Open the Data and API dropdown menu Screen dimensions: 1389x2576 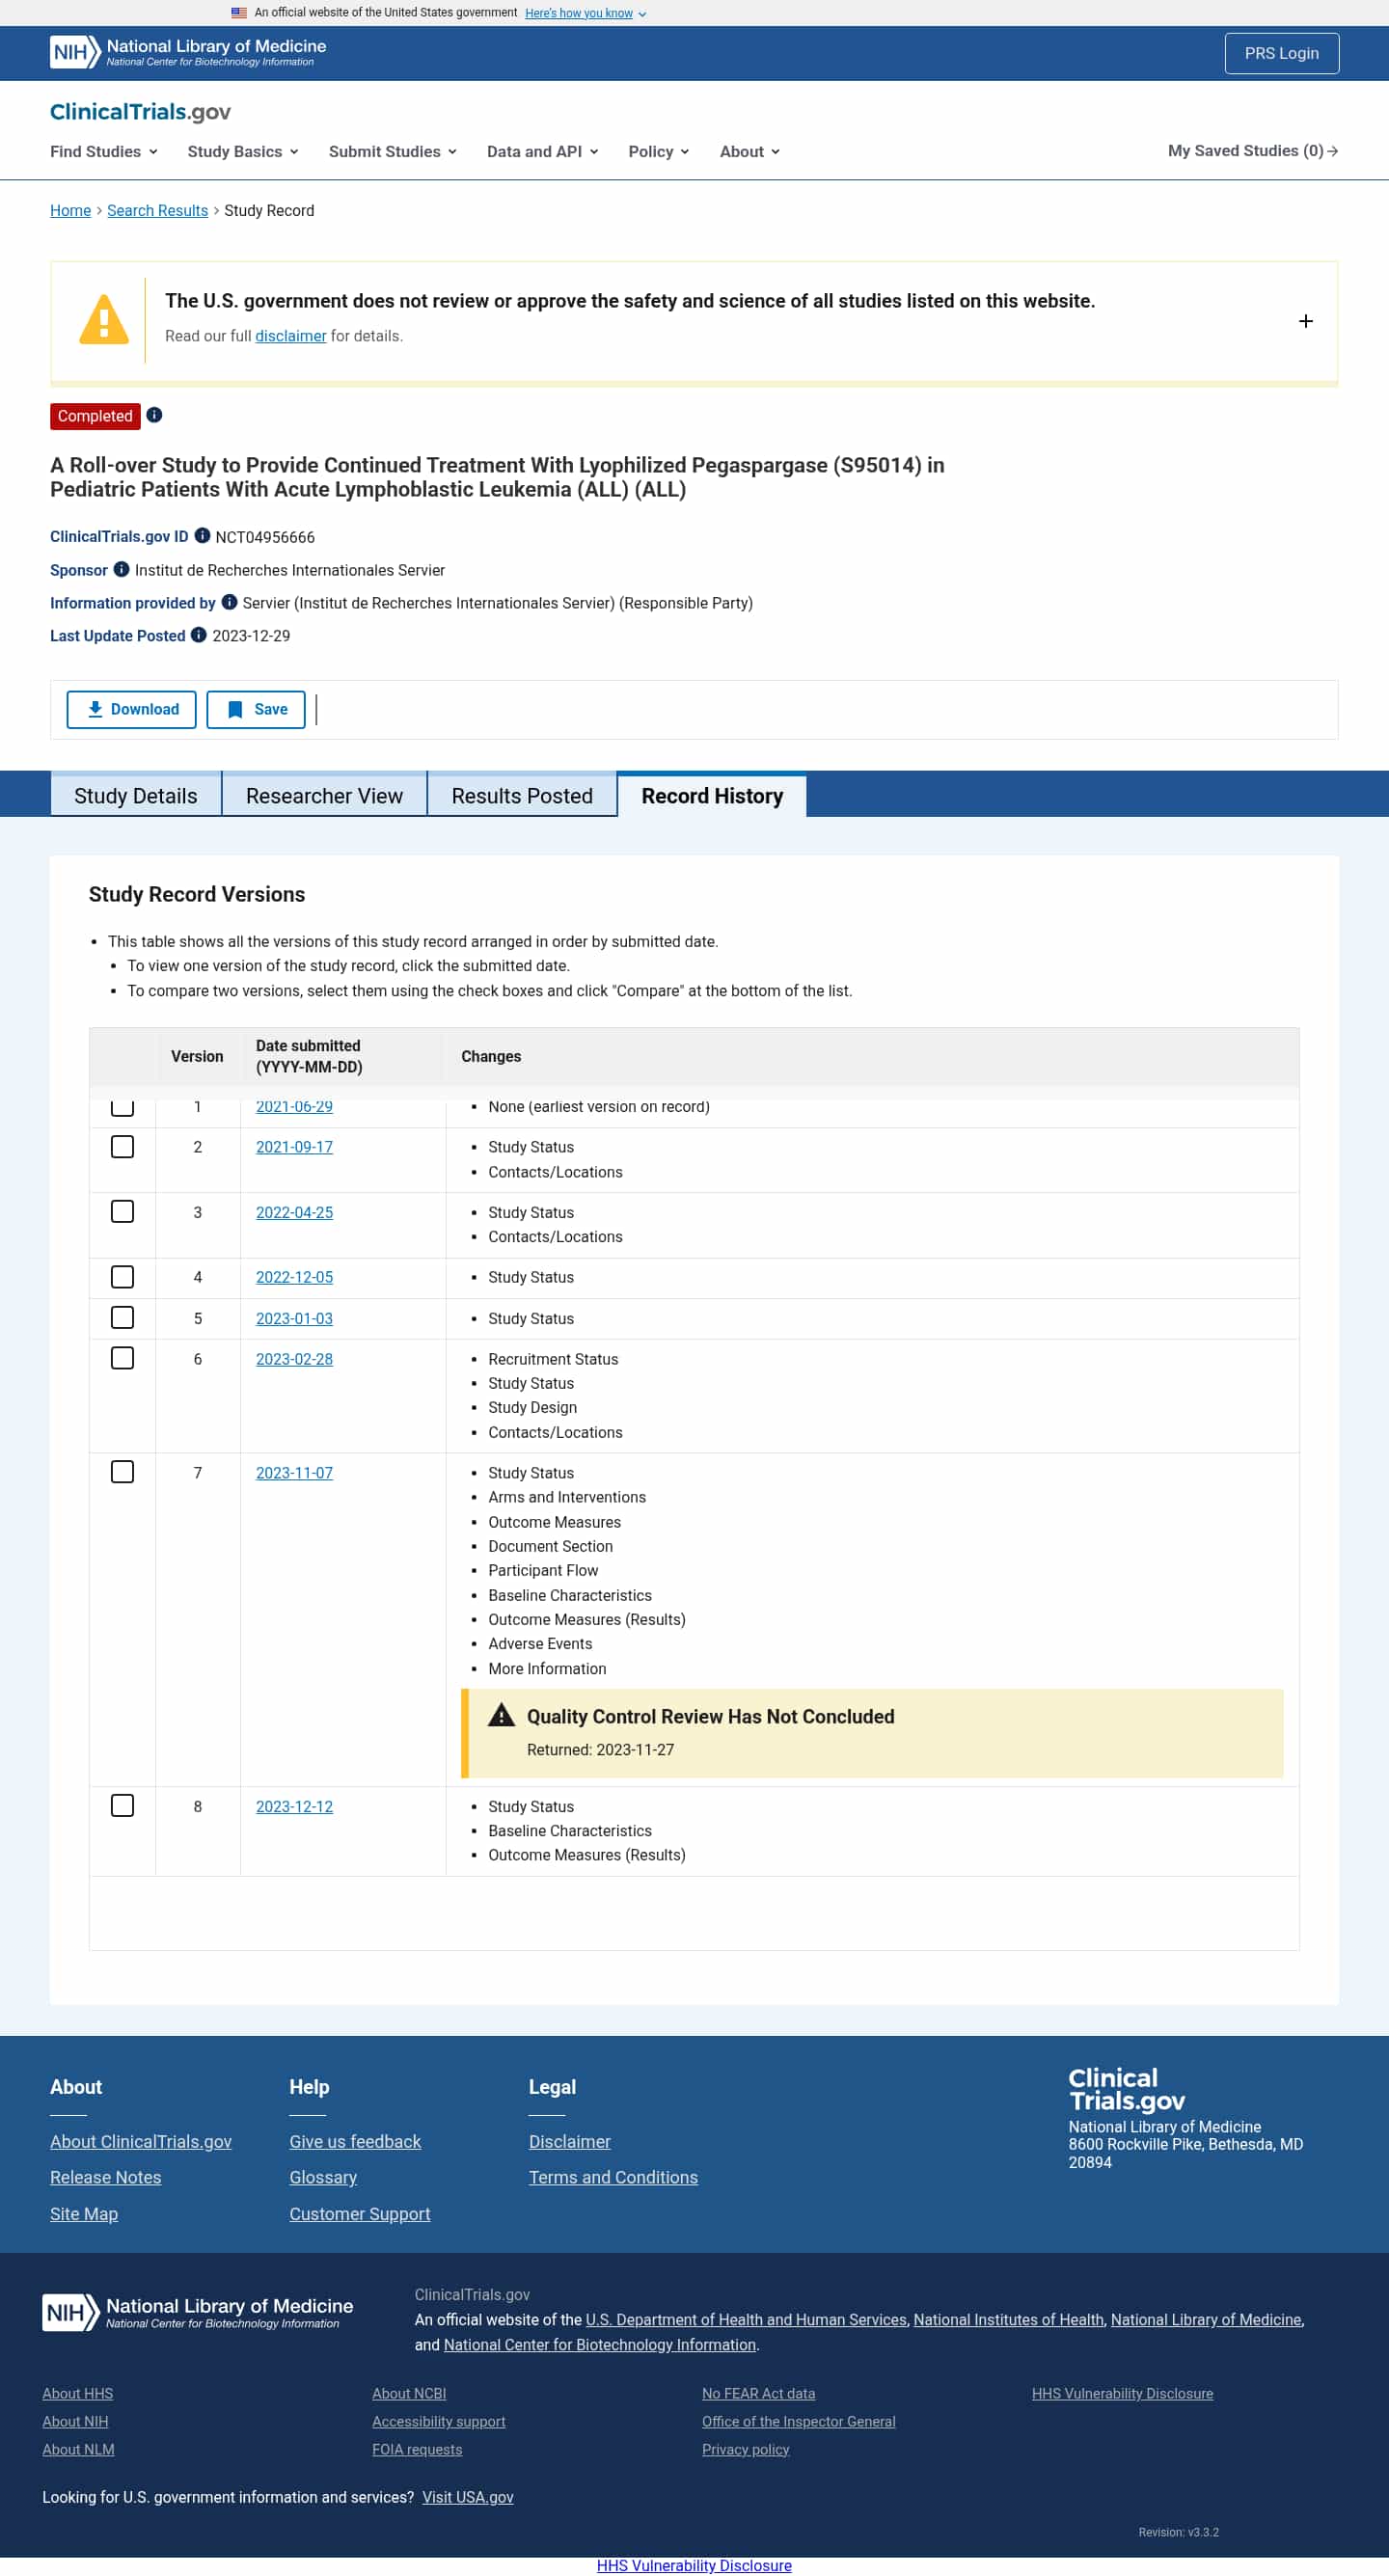coord(542,152)
